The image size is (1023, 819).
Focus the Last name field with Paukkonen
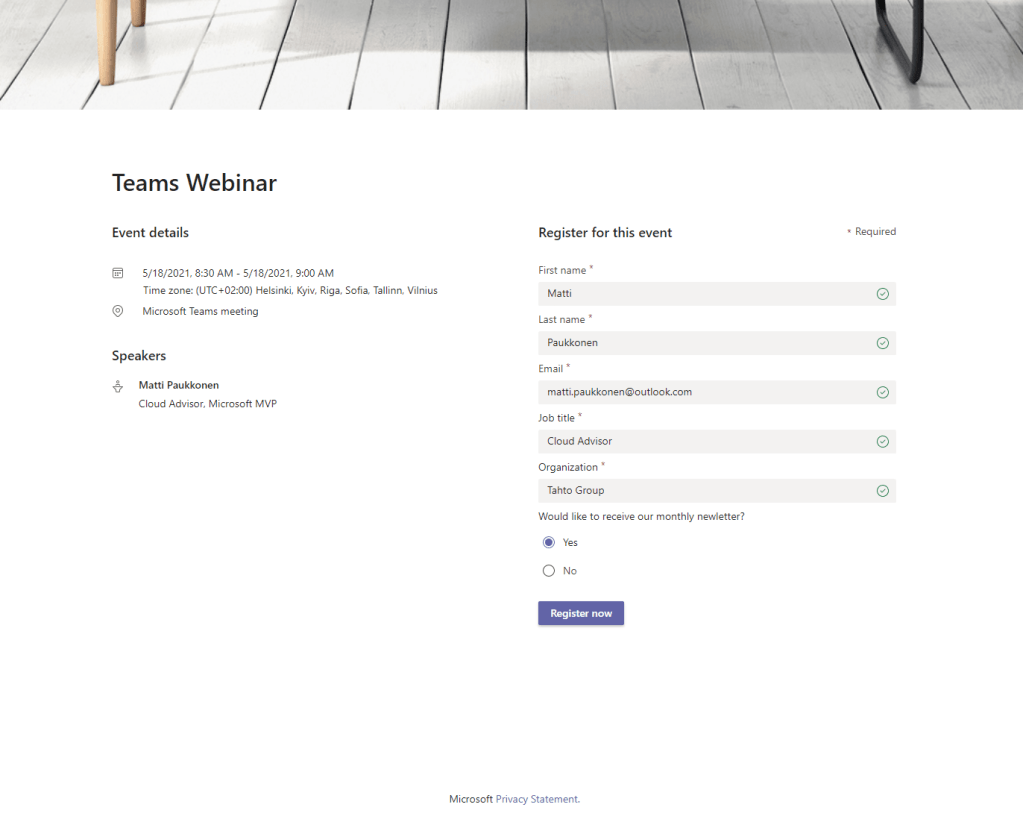click(700, 343)
